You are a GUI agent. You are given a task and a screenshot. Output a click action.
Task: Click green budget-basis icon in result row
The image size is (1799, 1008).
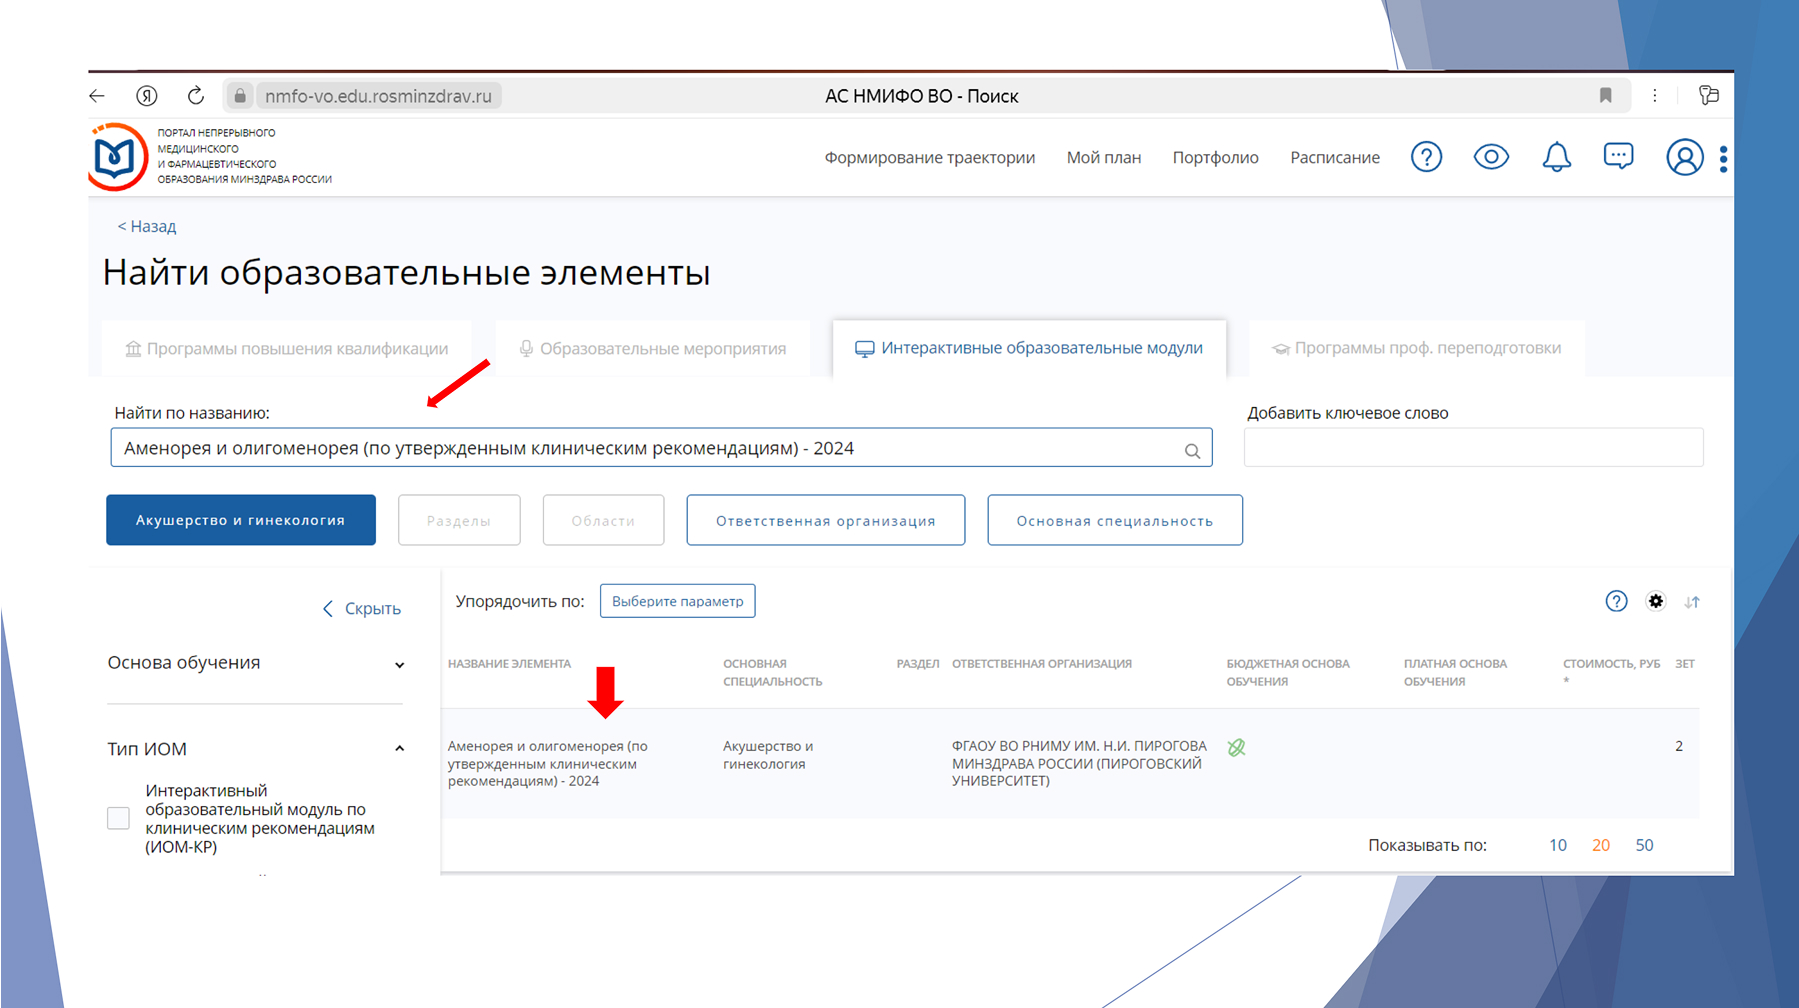coord(1237,747)
